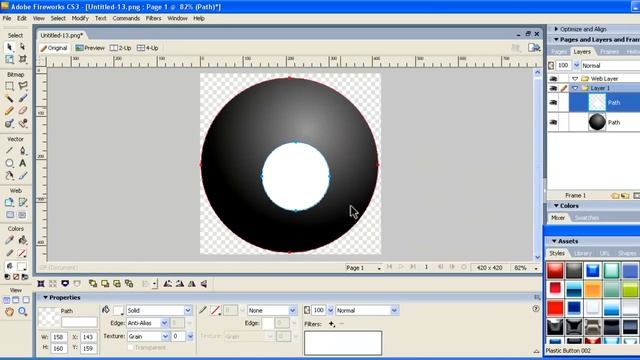The height and width of the screenshot is (360, 640).
Task: Select the Slice tool
Action: pyautogui.click(x=23, y=202)
